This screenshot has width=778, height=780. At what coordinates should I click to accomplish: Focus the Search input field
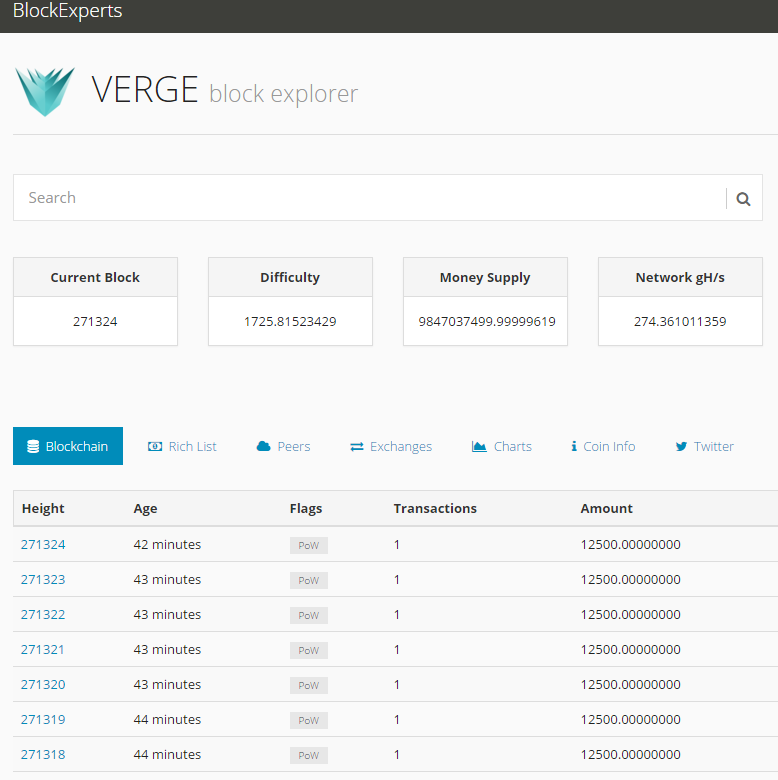coord(369,197)
